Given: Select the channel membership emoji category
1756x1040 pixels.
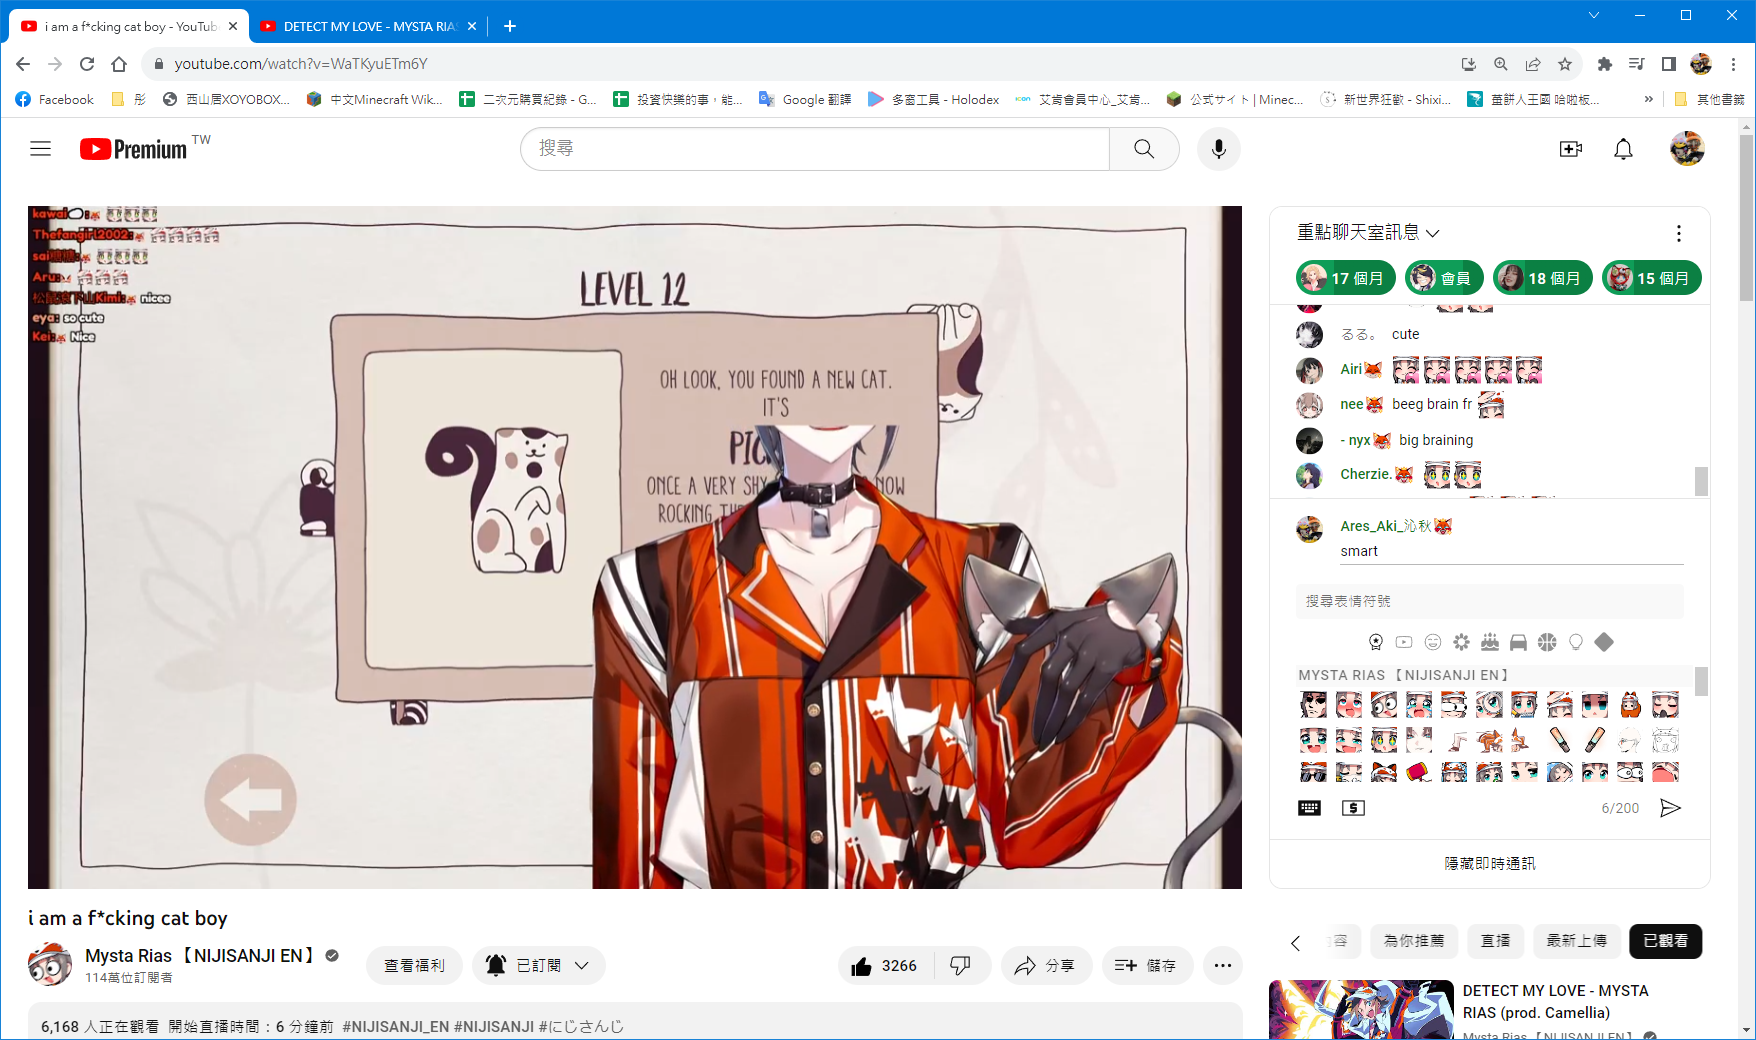Looking at the screenshot, I should [x=1376, y=642].
